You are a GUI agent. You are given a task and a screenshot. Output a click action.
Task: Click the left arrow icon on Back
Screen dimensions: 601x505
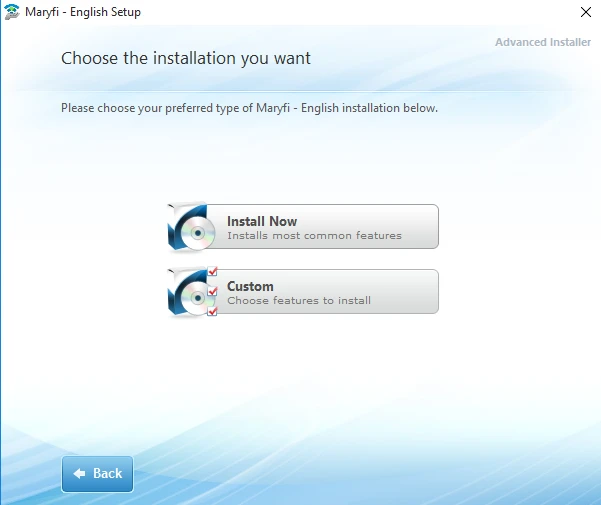click(x=80, y=474)
